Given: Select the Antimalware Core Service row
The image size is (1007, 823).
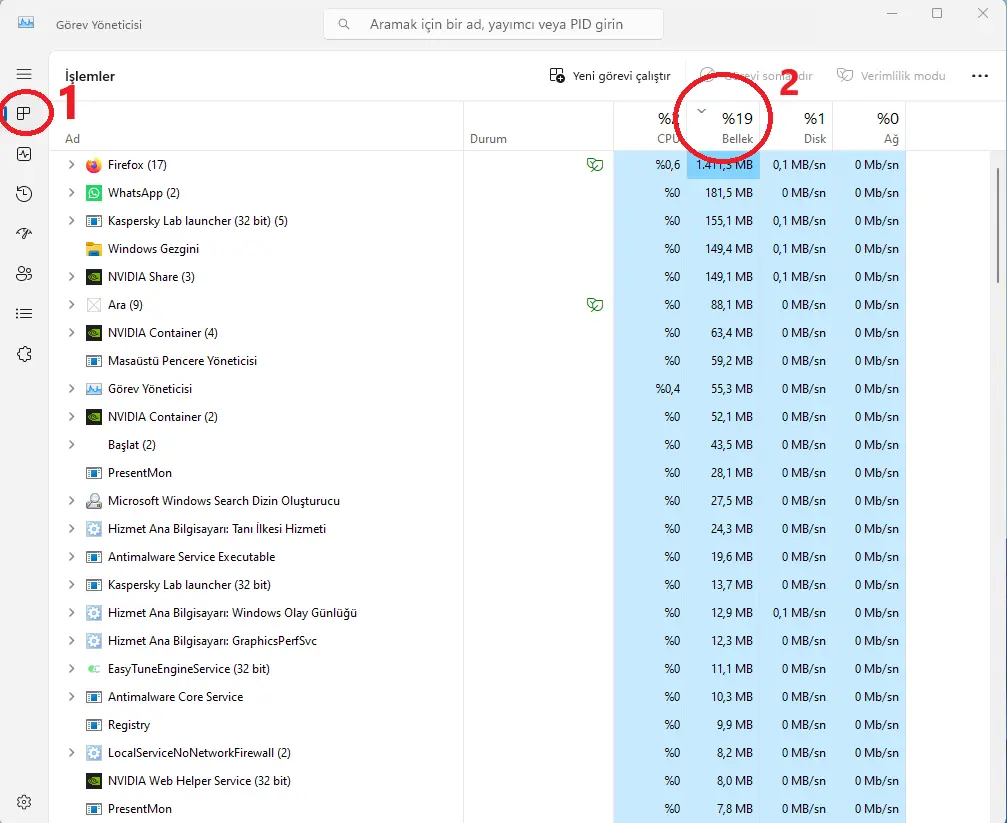Looking at the screenshot, I should coord(478,697).
